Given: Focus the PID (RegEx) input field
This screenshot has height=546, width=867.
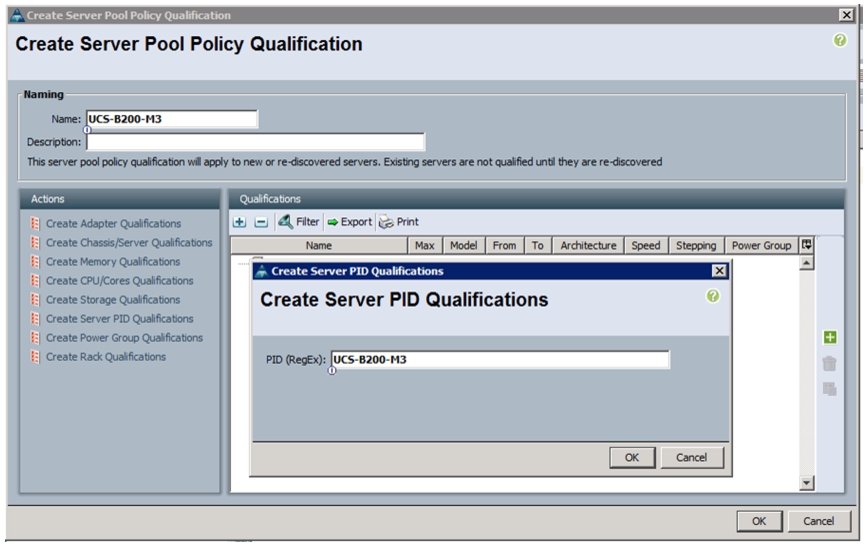Looking at the screenshot, I should (500, 360).
